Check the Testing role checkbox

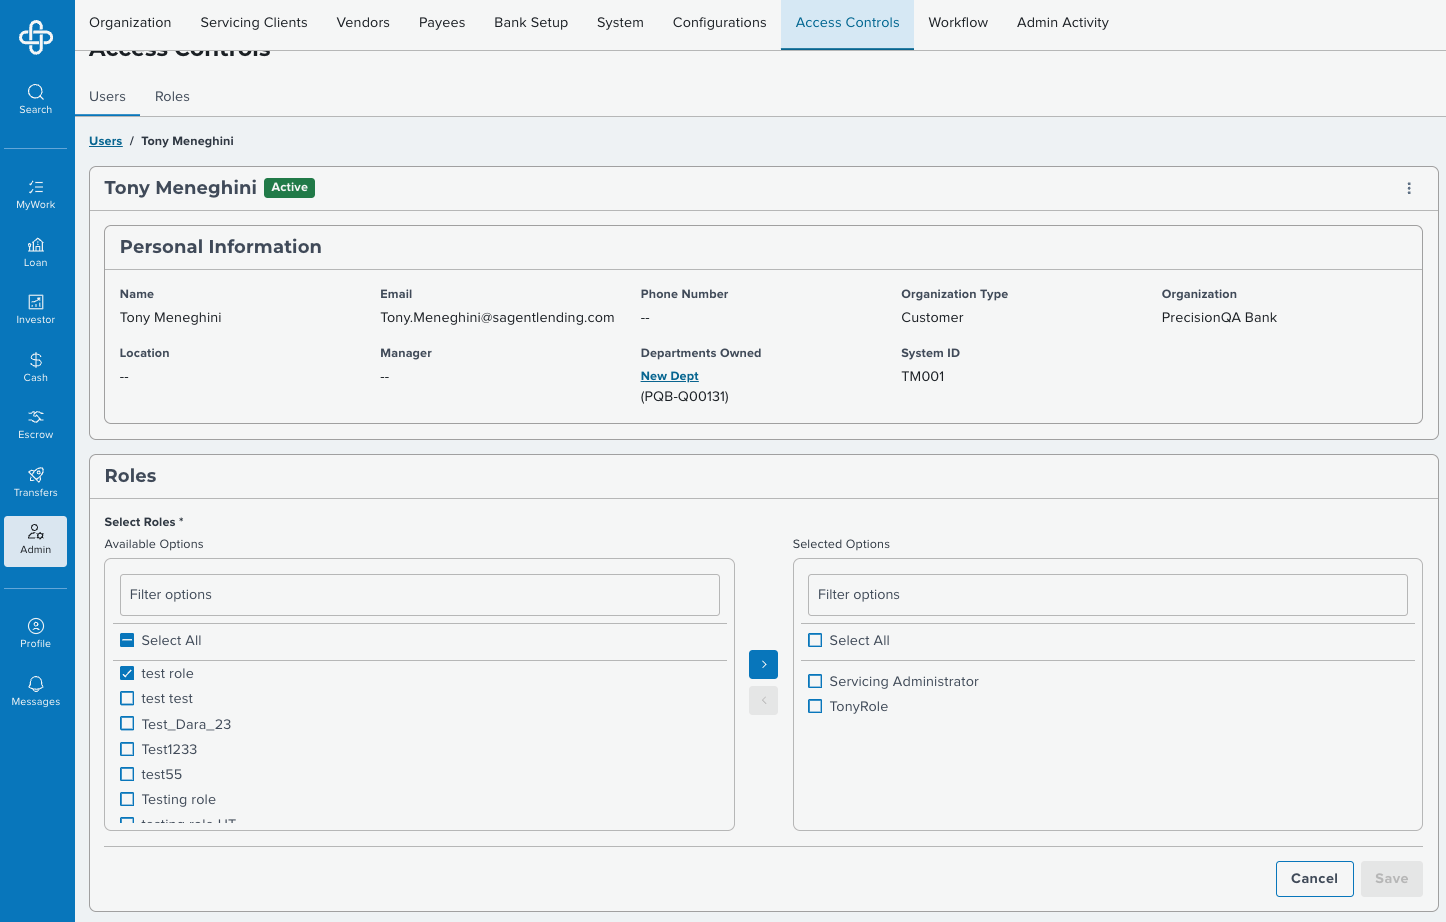coord(127,799)
